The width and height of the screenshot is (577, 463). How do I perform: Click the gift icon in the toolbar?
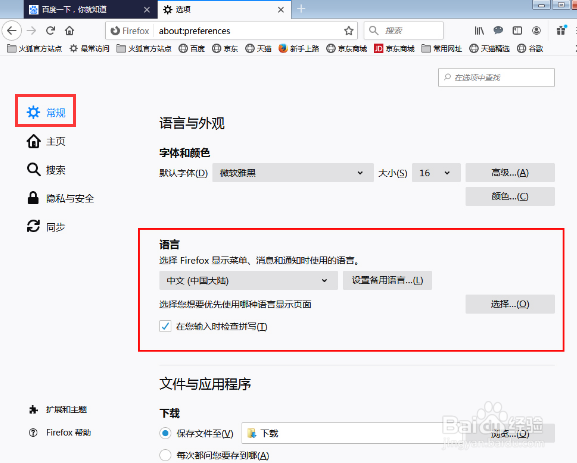561,31
